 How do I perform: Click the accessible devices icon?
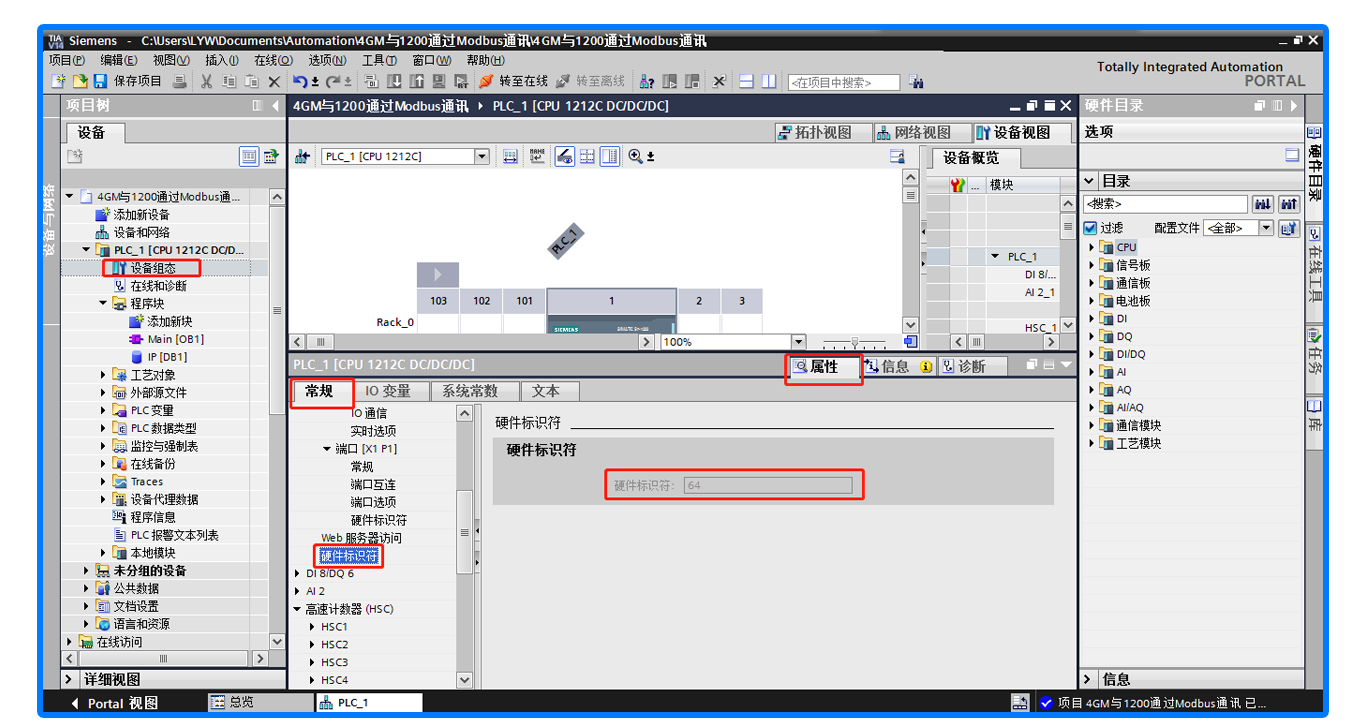647,81
